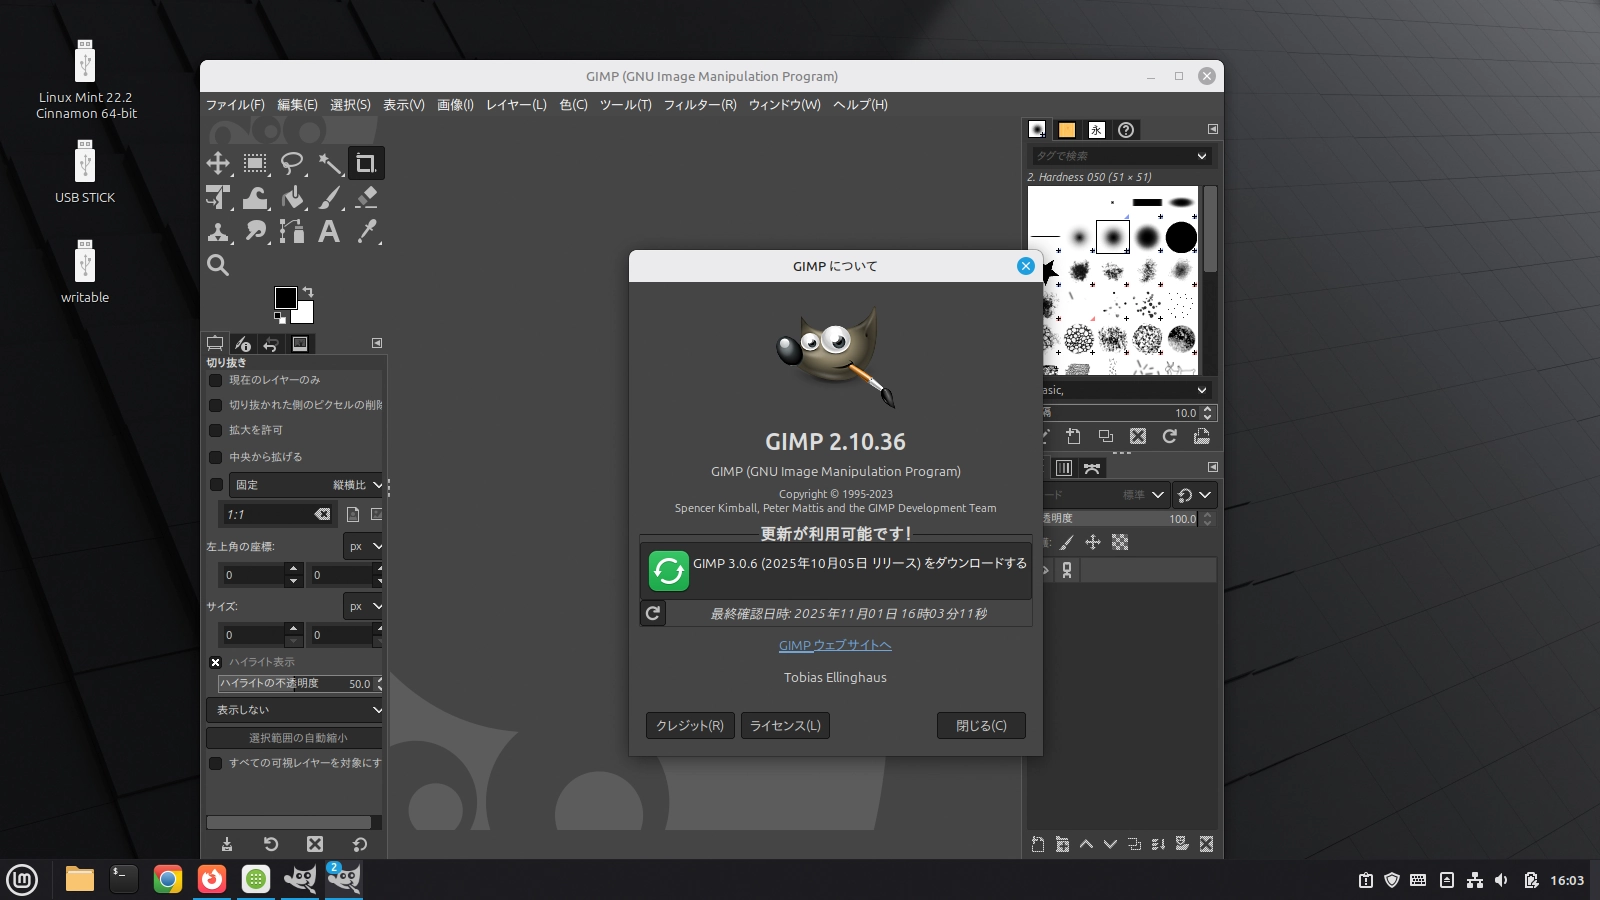Open the px unit dropdown for 'サイズ'
The height and width of the screenshot is (900, 1600).
[x=364, y=606]
